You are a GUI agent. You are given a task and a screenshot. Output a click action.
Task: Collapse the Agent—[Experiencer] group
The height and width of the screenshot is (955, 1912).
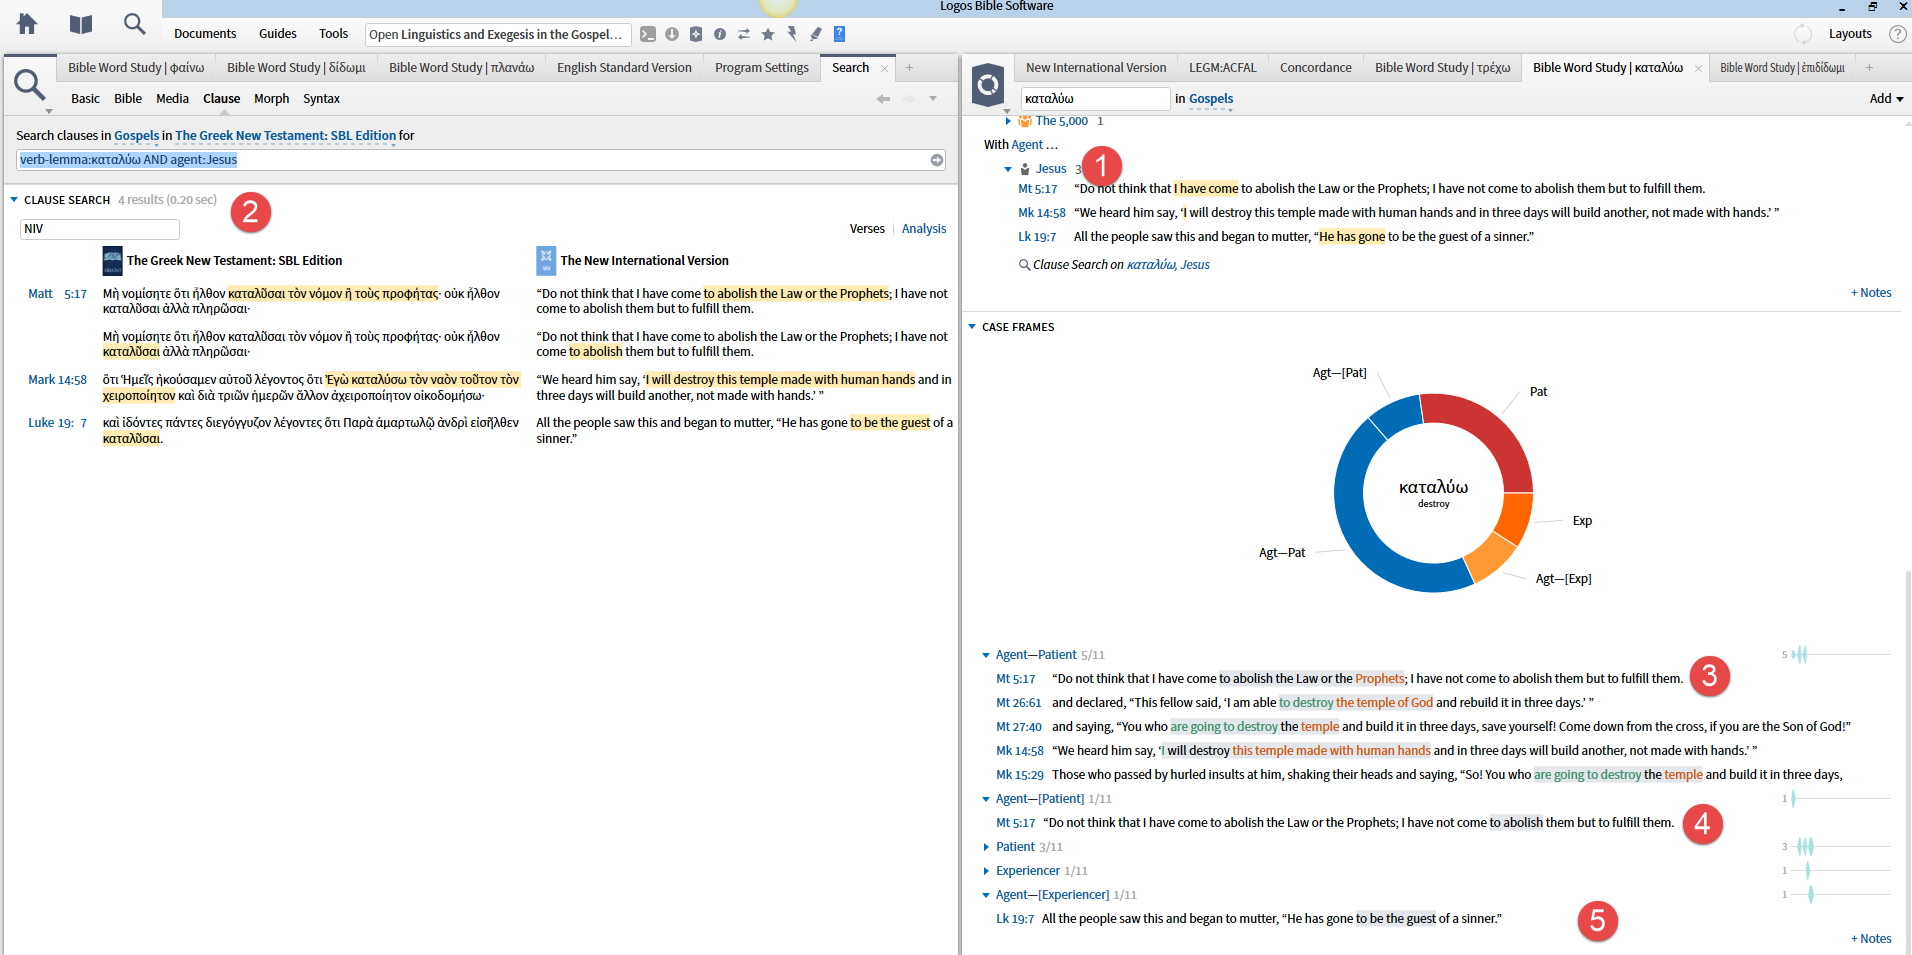point(986,895)
